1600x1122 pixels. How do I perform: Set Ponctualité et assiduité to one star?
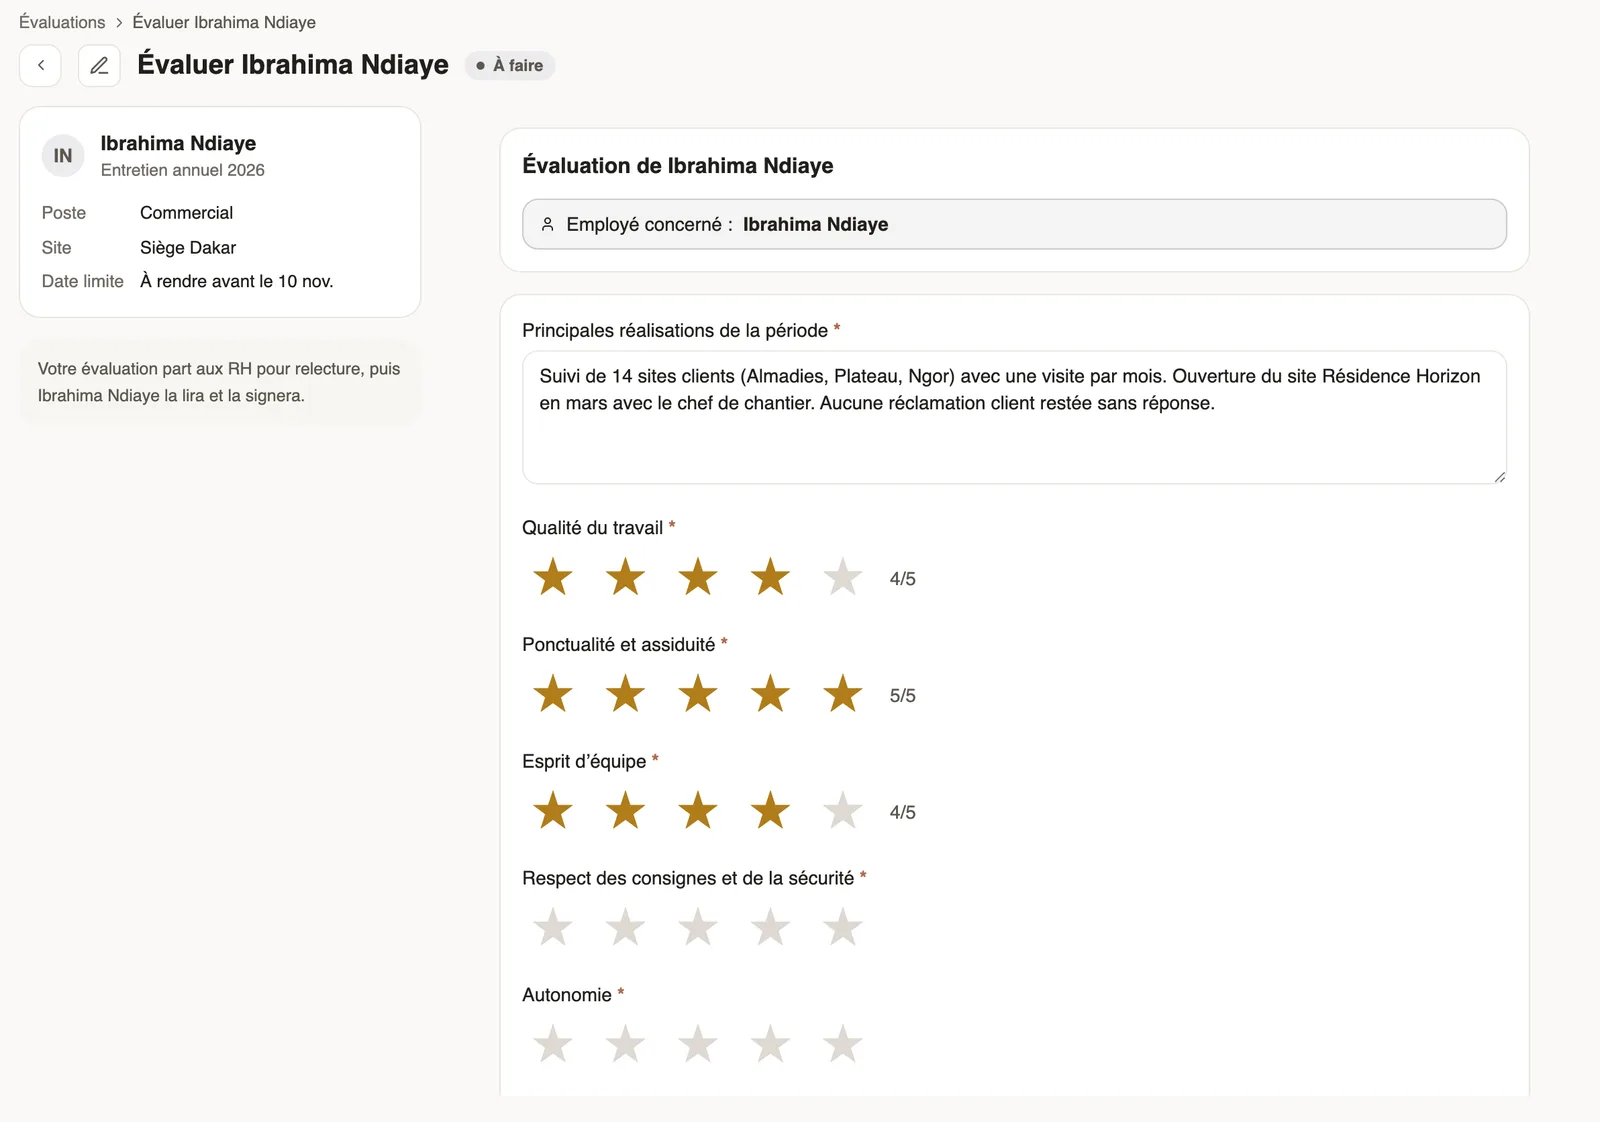pos(553,694)
